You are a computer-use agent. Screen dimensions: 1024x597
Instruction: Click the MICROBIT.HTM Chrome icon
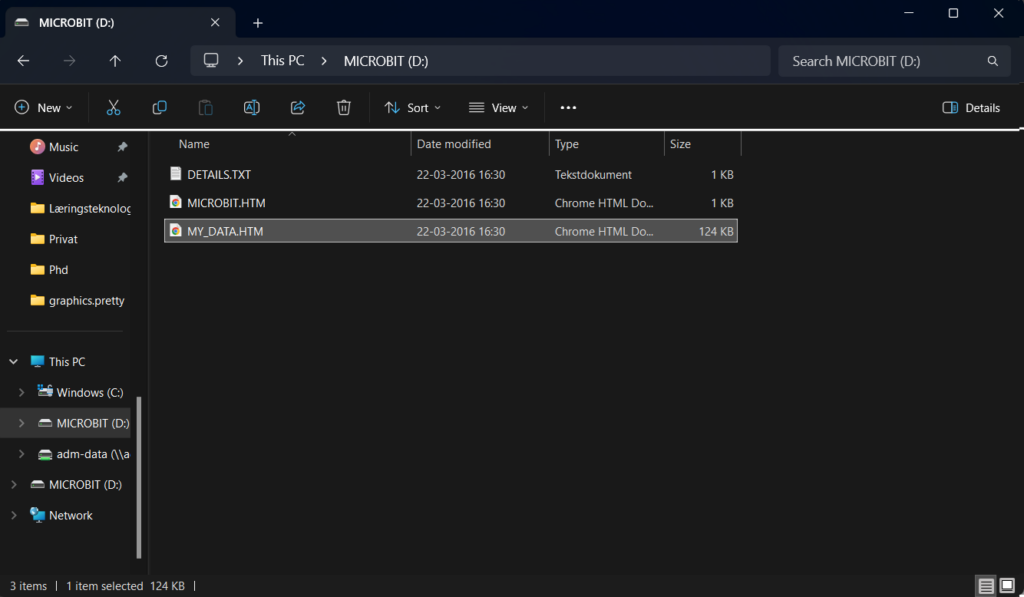[175, 202]
